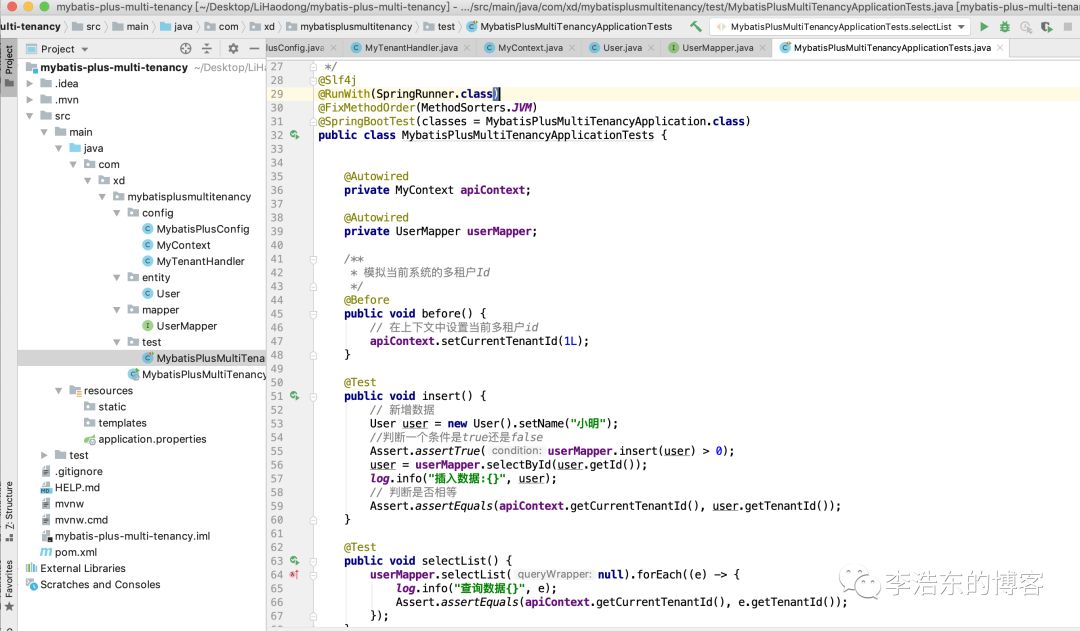Image resolution: width=1080 pixels, height=631 pixels.
Task: Open the Favorites side tool window tab
Action: click(x=9, y=586)
